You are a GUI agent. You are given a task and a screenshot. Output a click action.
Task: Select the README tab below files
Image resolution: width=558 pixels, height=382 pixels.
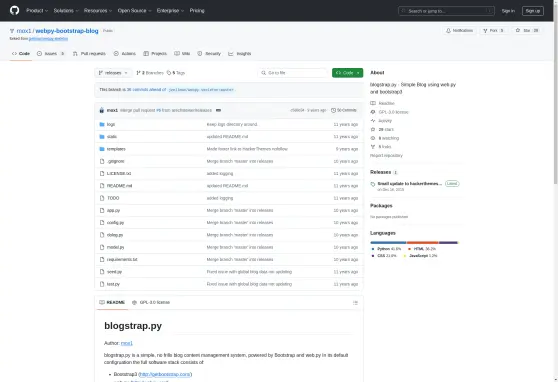(112, 303)
